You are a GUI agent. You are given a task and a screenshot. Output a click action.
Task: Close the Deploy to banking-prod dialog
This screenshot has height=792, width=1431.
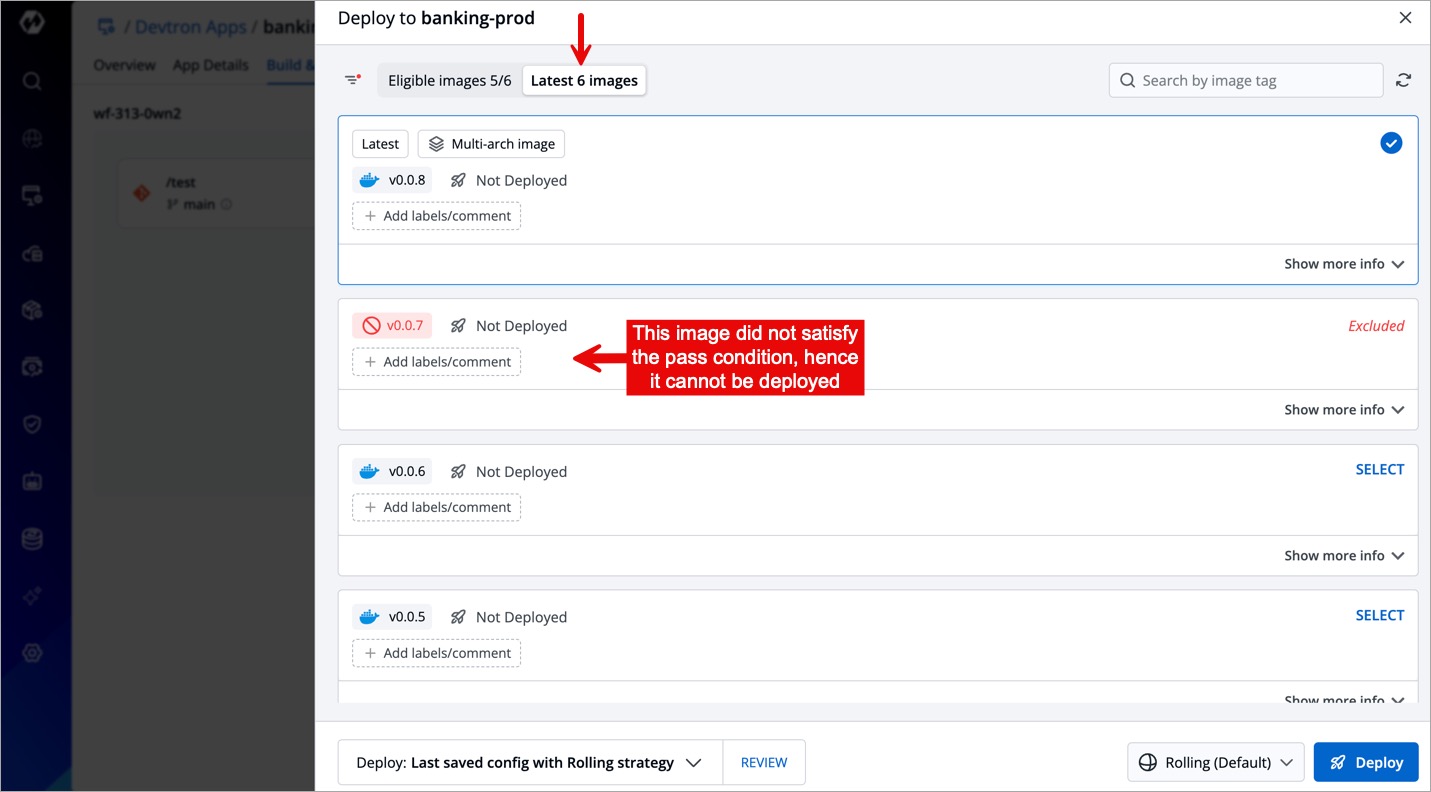pos(1405,18)
